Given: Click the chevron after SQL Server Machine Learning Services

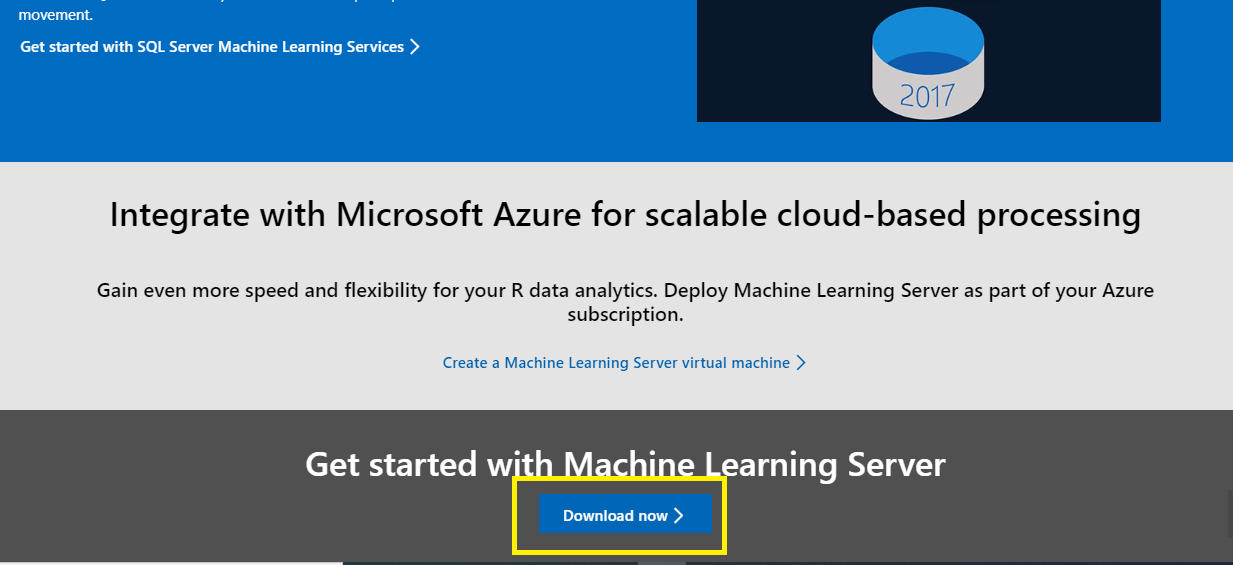Looking at the screenshot, I should [415, 47].
